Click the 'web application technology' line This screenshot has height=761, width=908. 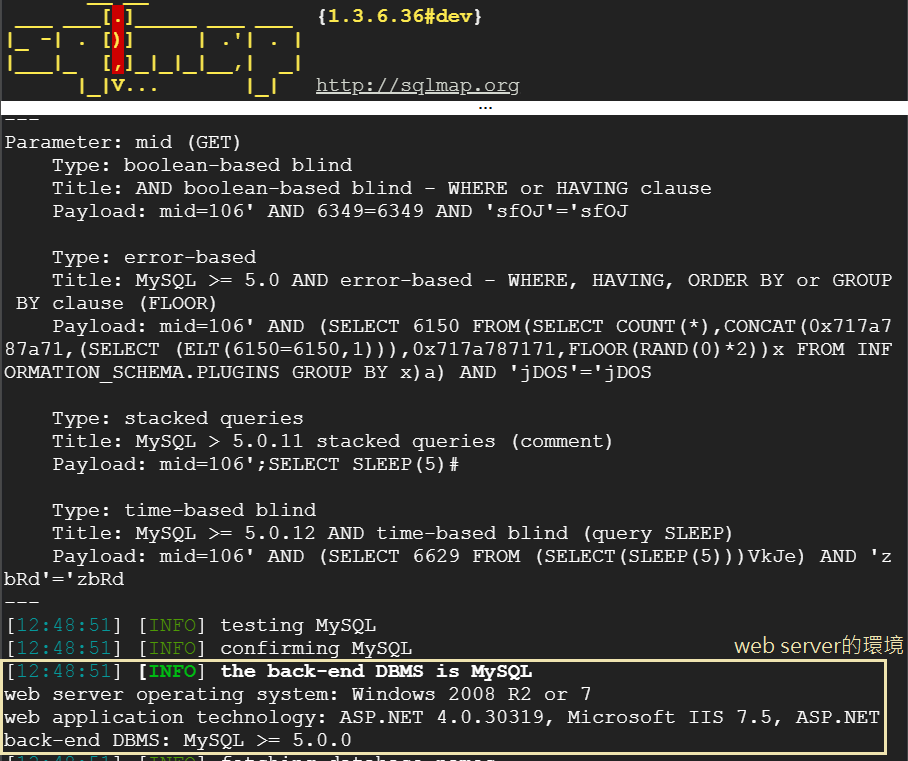(442, 718)
